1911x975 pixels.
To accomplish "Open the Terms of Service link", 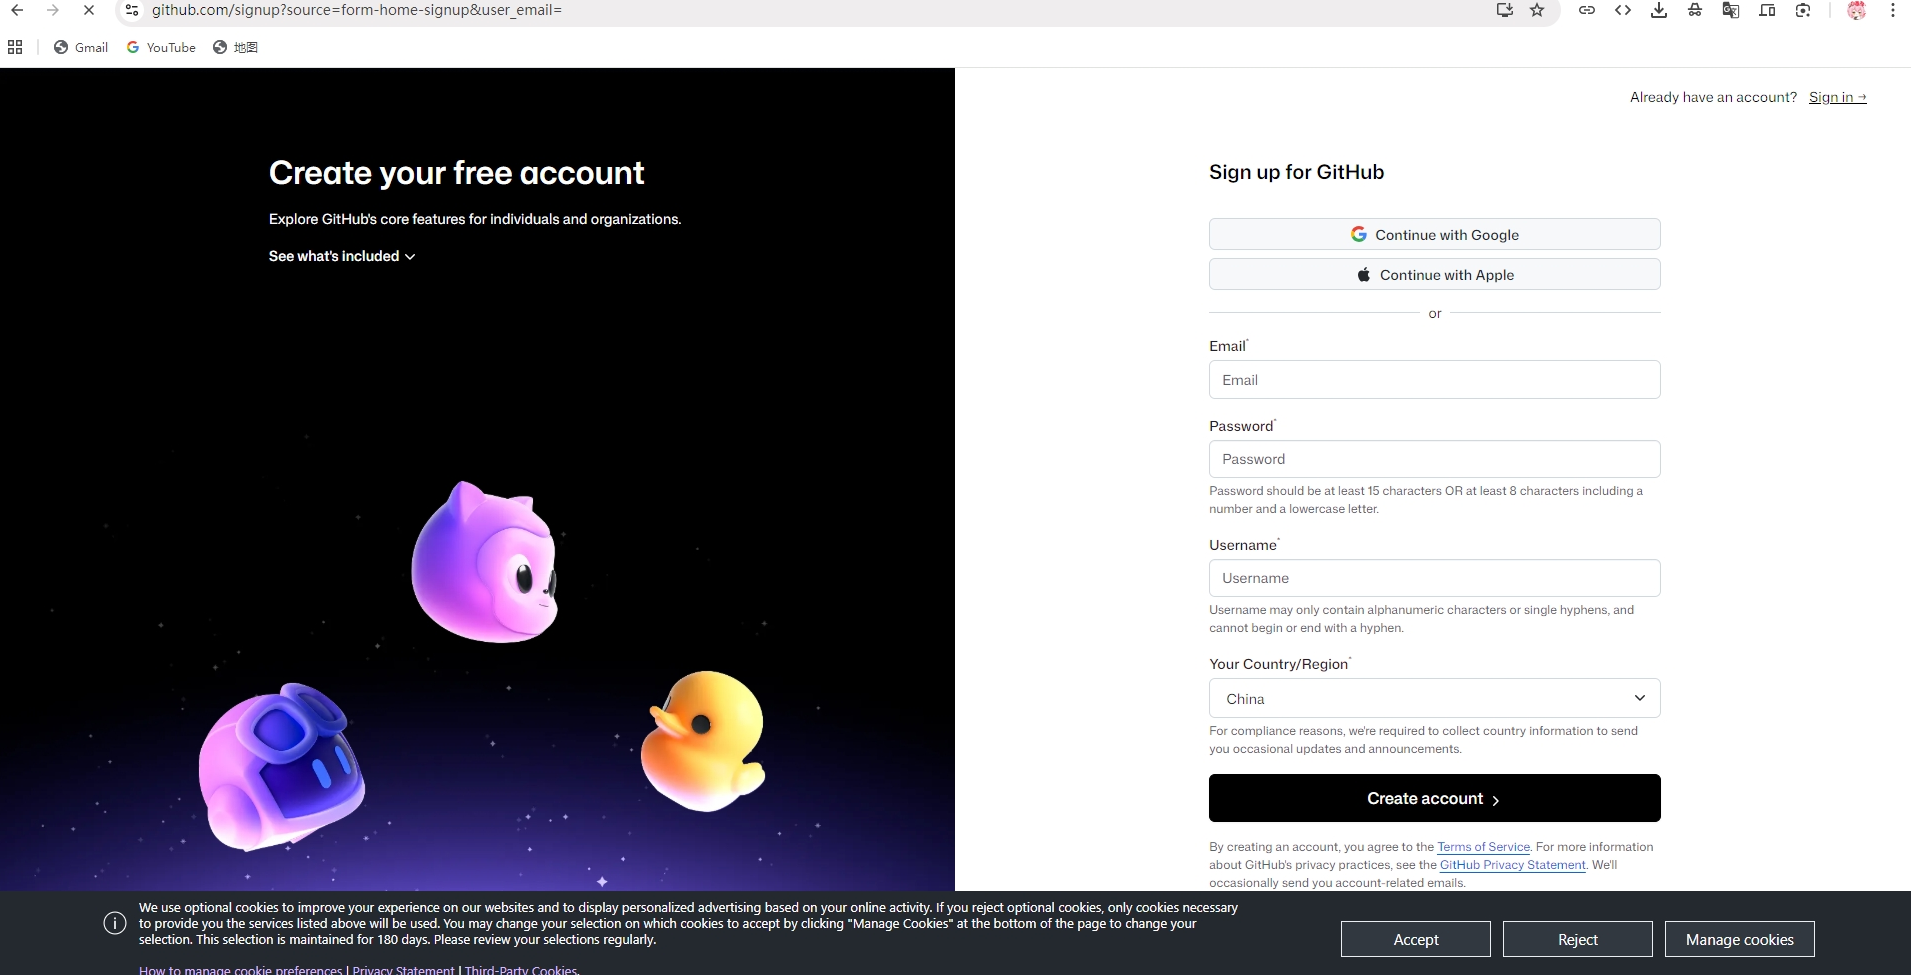I will point(1483,847).
